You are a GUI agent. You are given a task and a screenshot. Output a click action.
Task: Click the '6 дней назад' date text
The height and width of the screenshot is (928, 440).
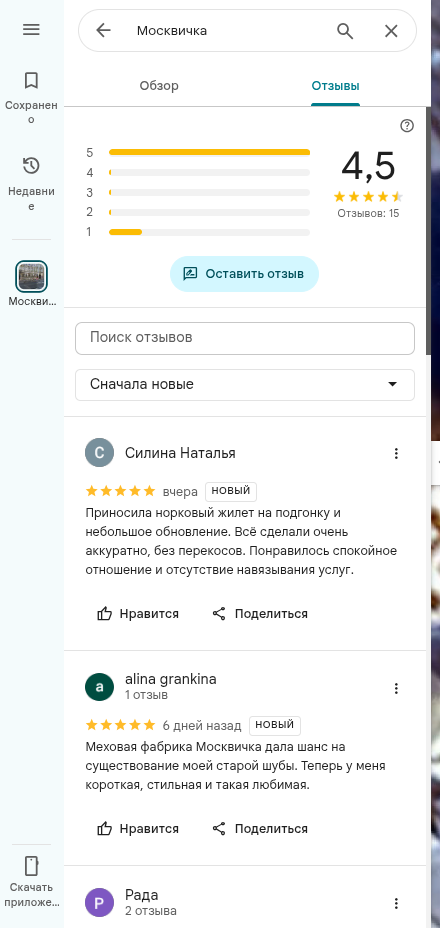[x=202, y=726]
